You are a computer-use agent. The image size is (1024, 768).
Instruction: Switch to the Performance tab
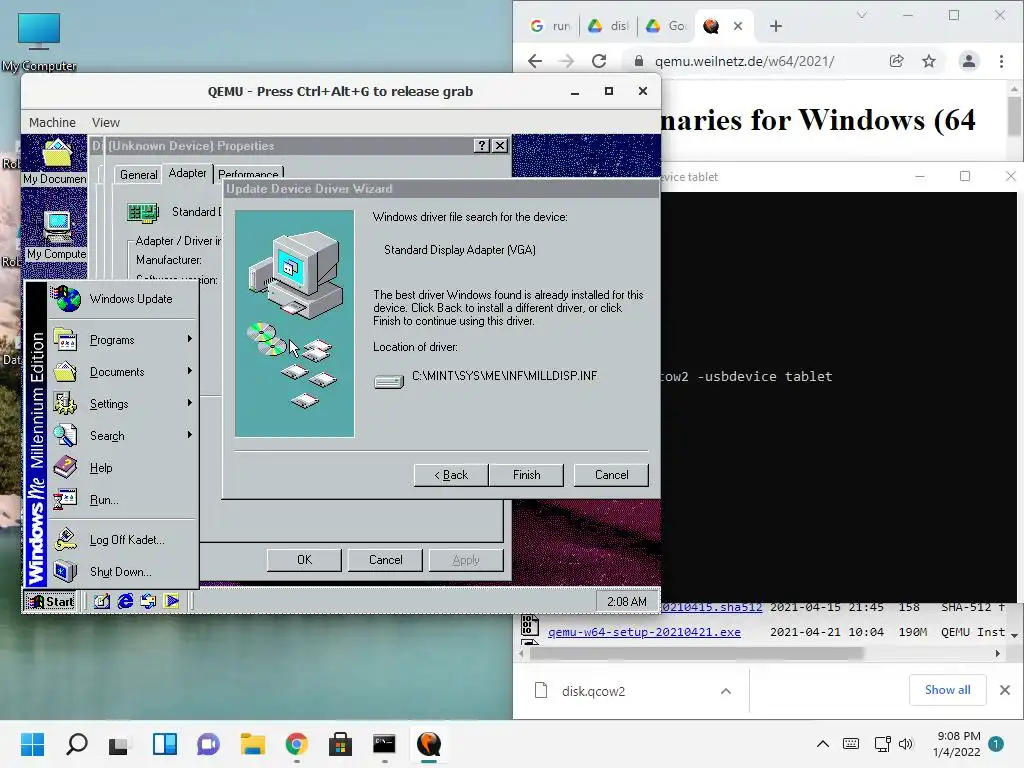click(x=248, y=174)
